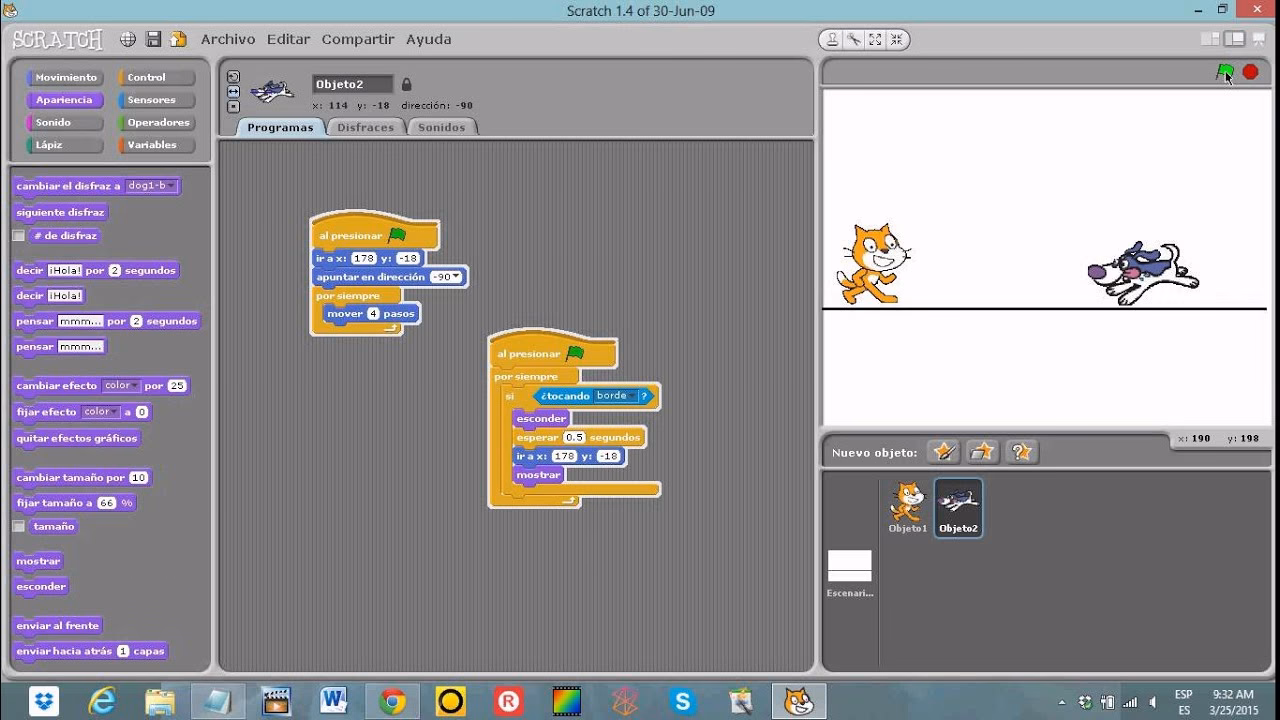Viewport: 1280px width, 720px height.
Task: Open 'borde' dropdown in ¿tocando? block
Action: [615, 396]
